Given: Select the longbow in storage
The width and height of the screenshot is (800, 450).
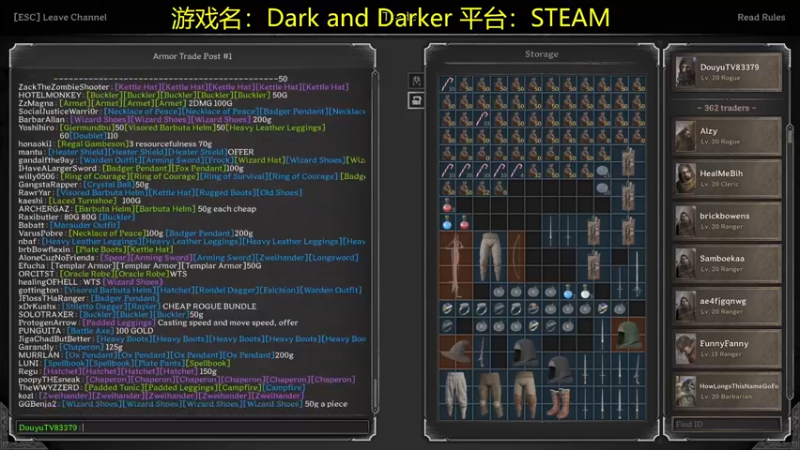Looking at the screenshot, I should [516, 257].
